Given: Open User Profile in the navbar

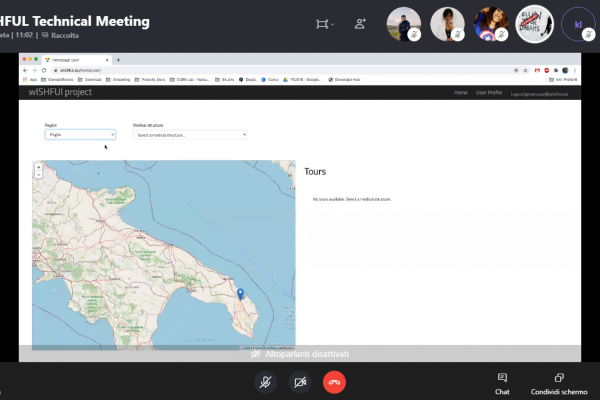Looking at the screenshot, I should pyautogui.click(x=489, y=93).
